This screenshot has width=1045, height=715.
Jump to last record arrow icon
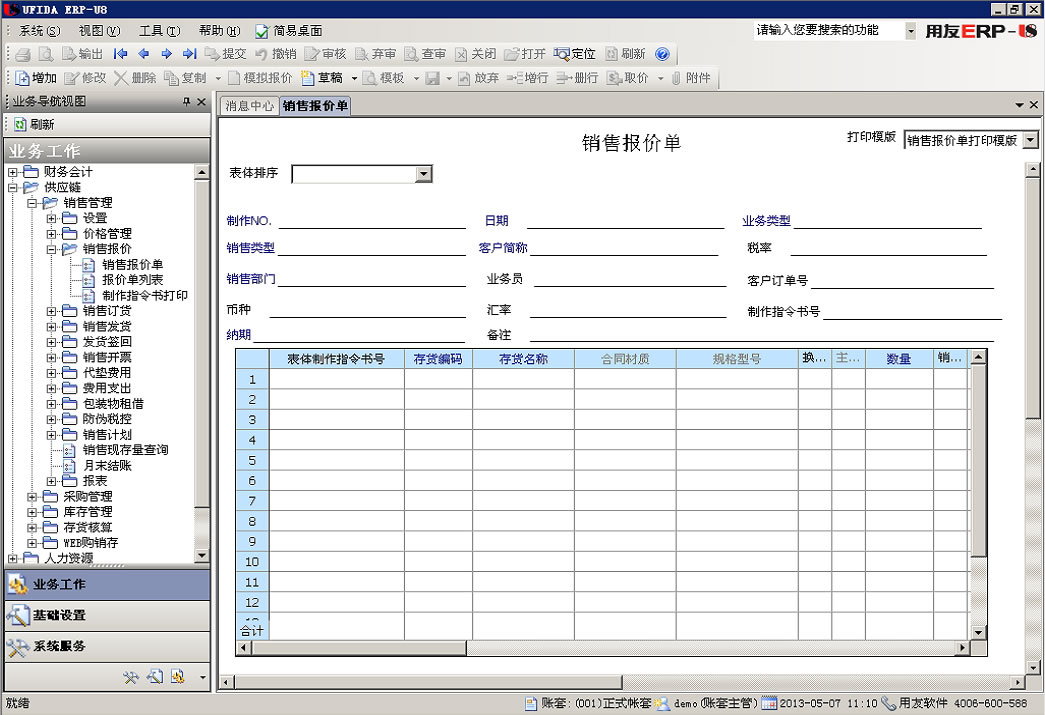pos(189,54)
